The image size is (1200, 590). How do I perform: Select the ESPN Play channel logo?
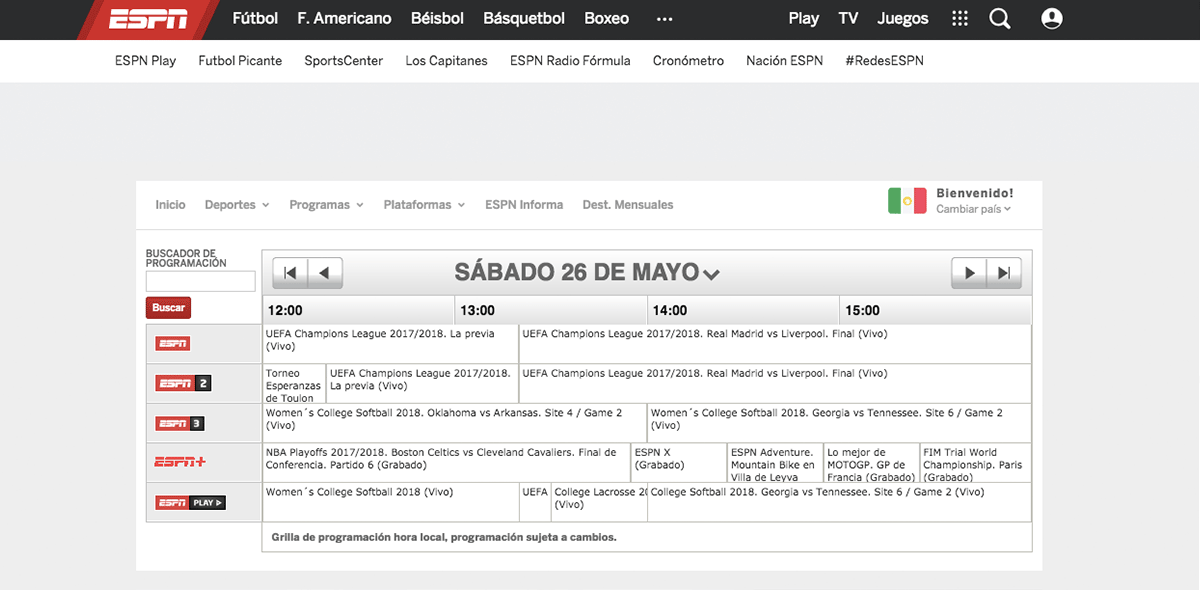[190, 502]
